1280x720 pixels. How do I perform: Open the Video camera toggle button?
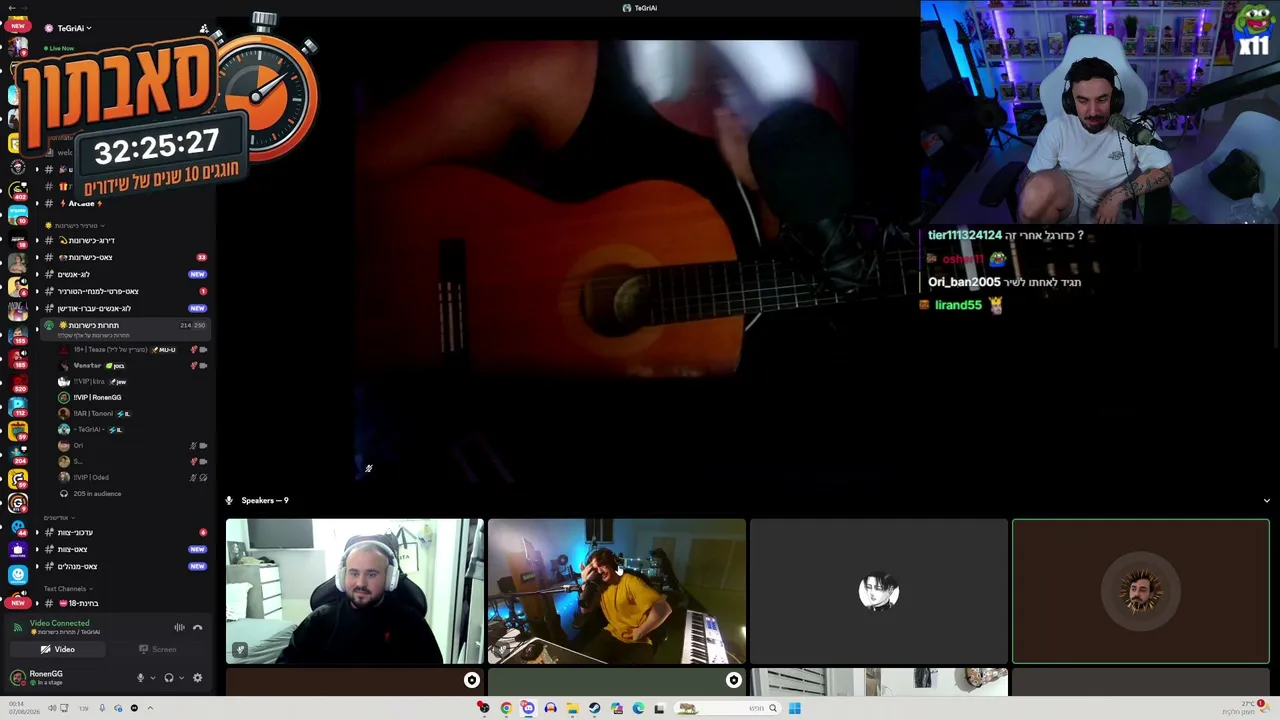click(58, 649)
